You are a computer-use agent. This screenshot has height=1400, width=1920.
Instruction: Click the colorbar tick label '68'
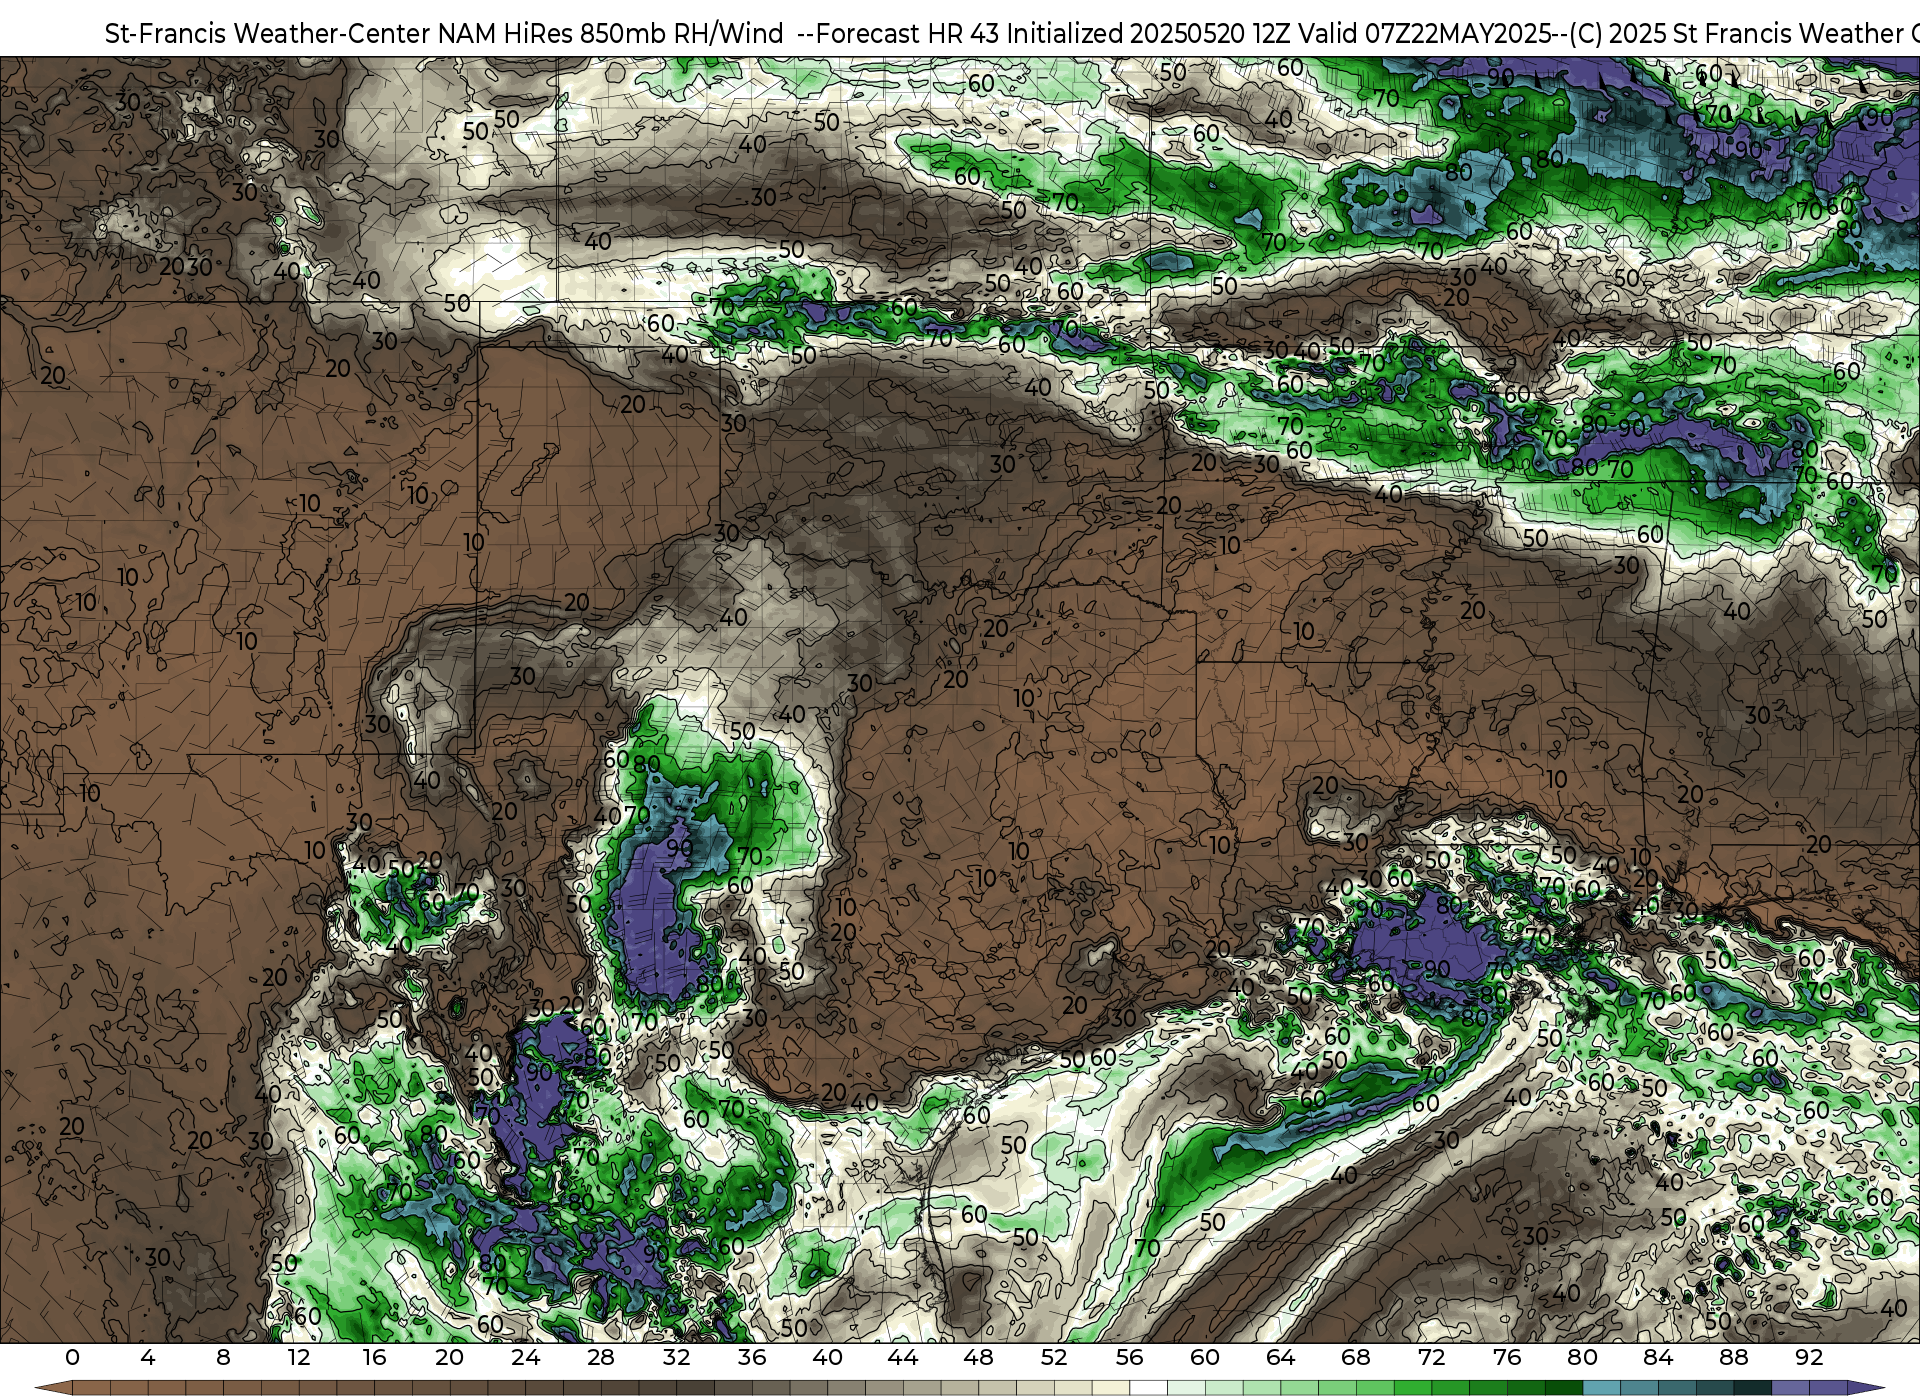pyautogui.click(x=1355, y=1357)
